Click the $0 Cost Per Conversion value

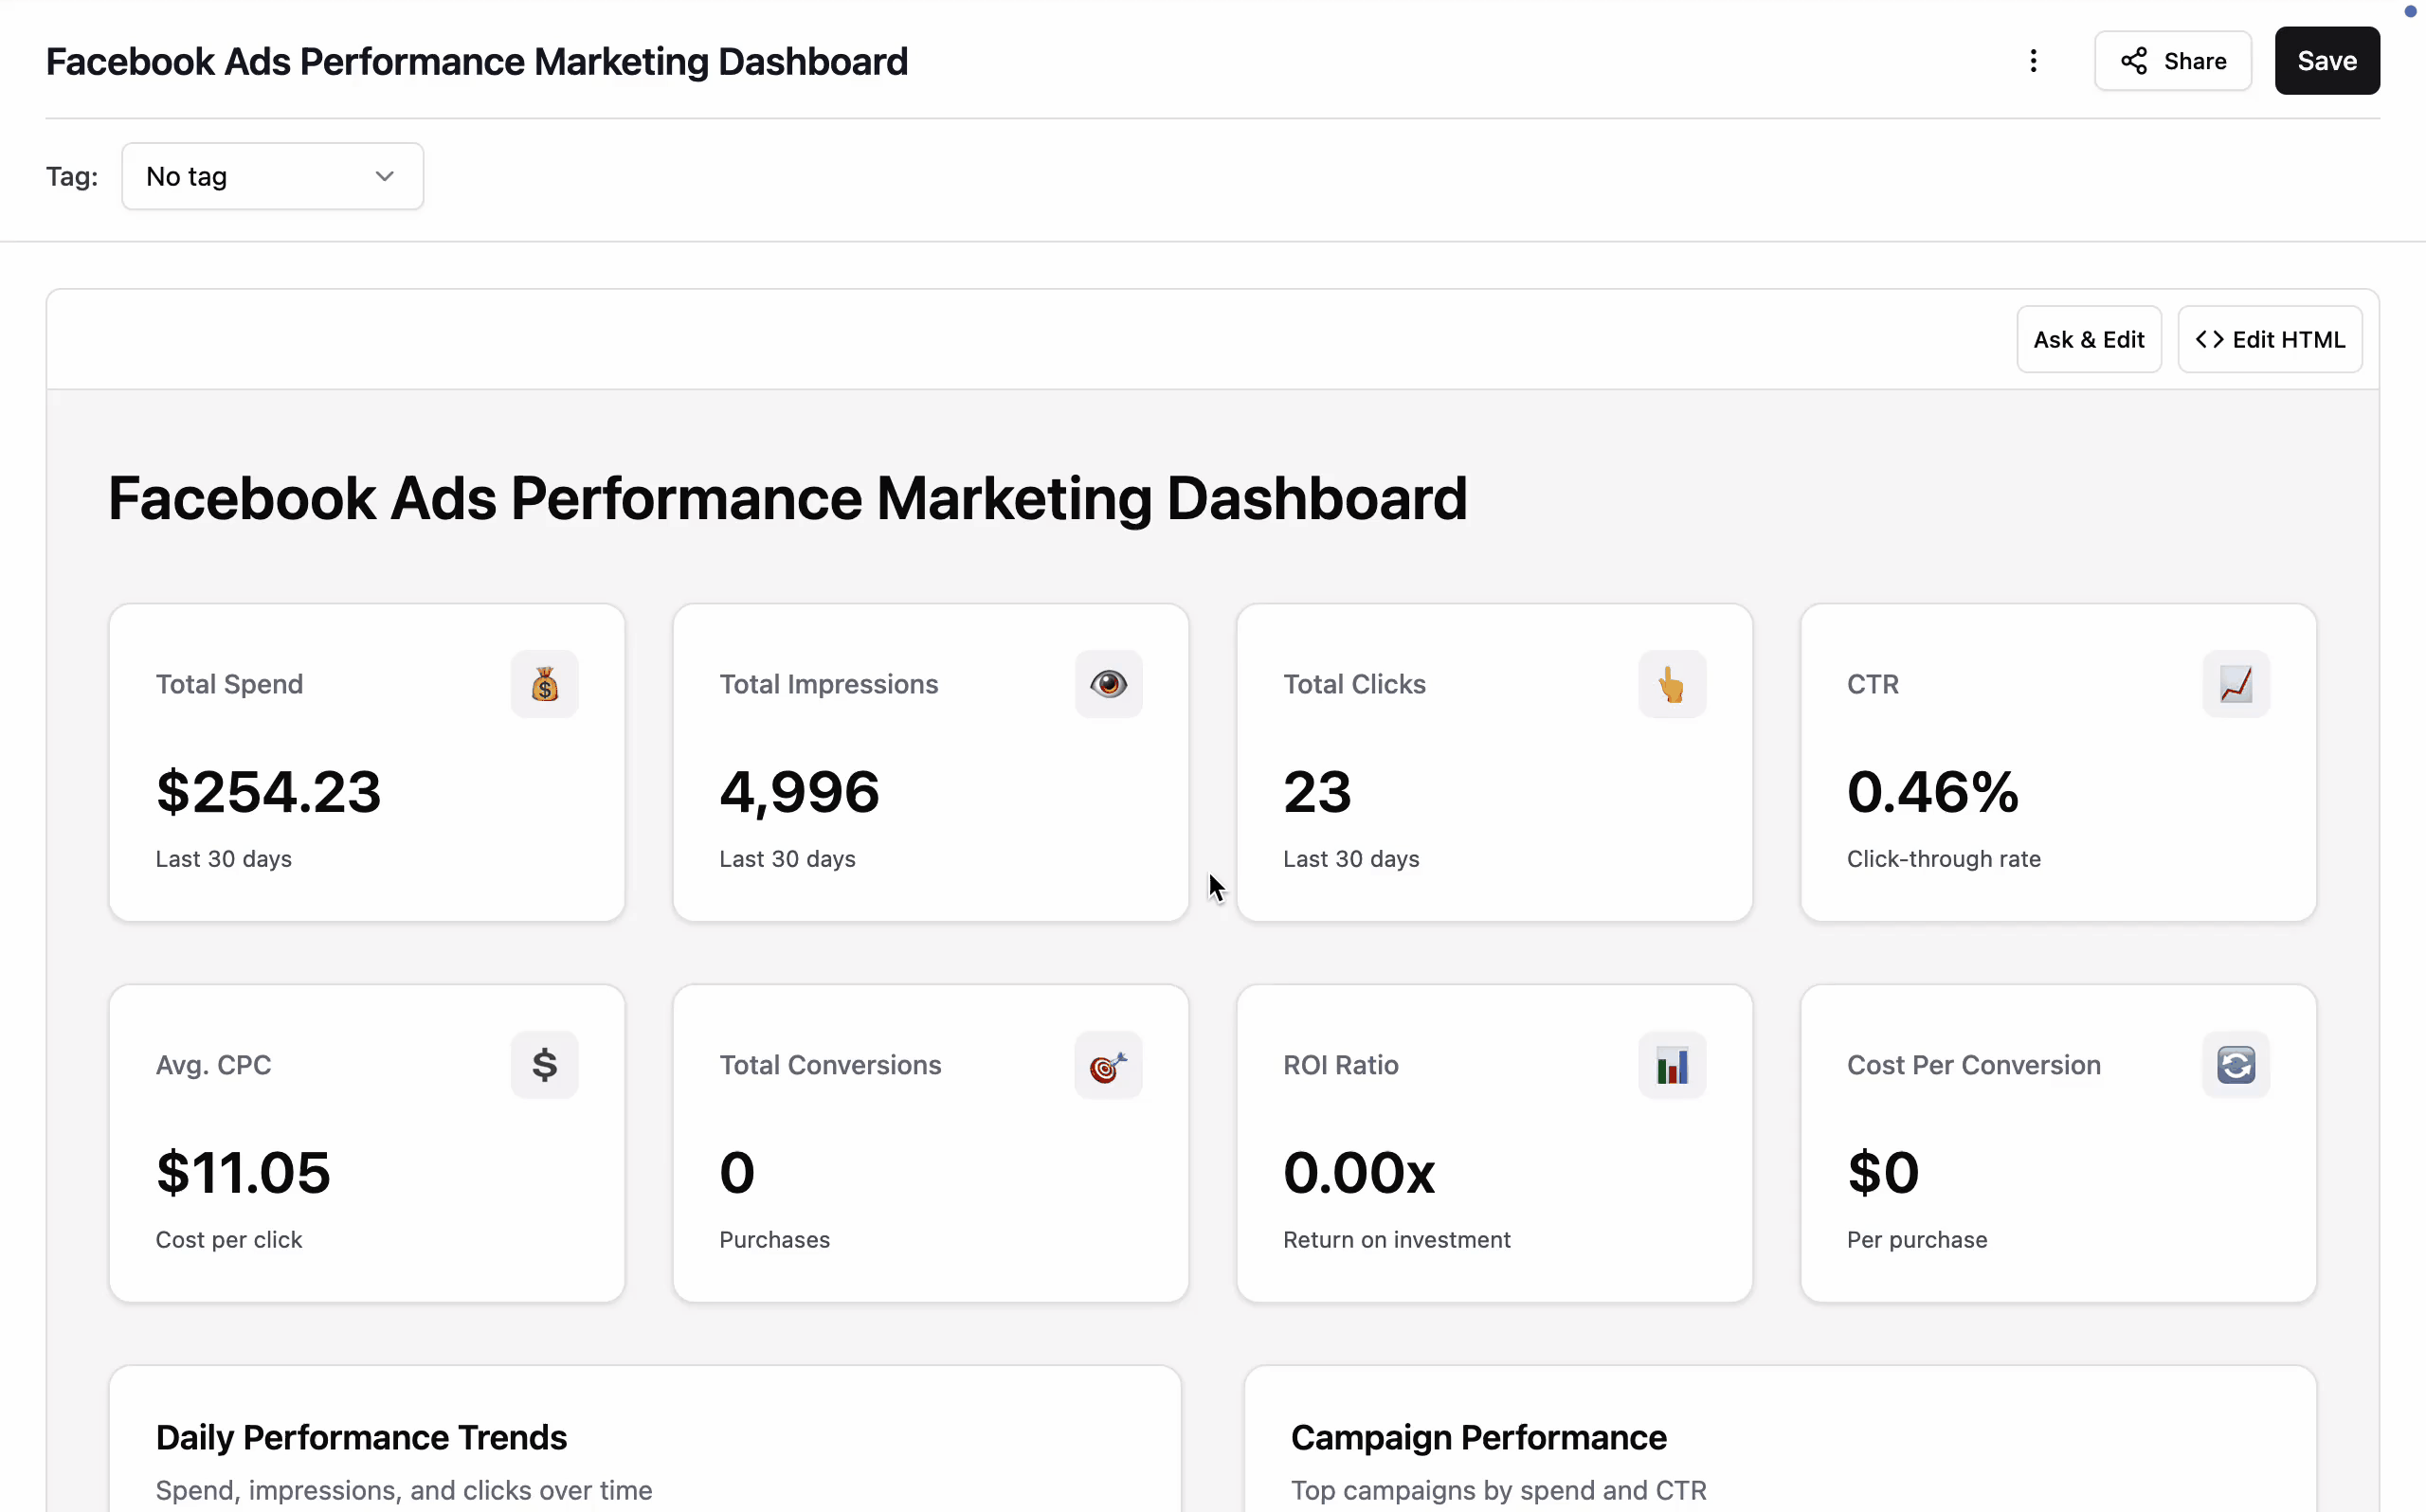pos(1883,1173)
